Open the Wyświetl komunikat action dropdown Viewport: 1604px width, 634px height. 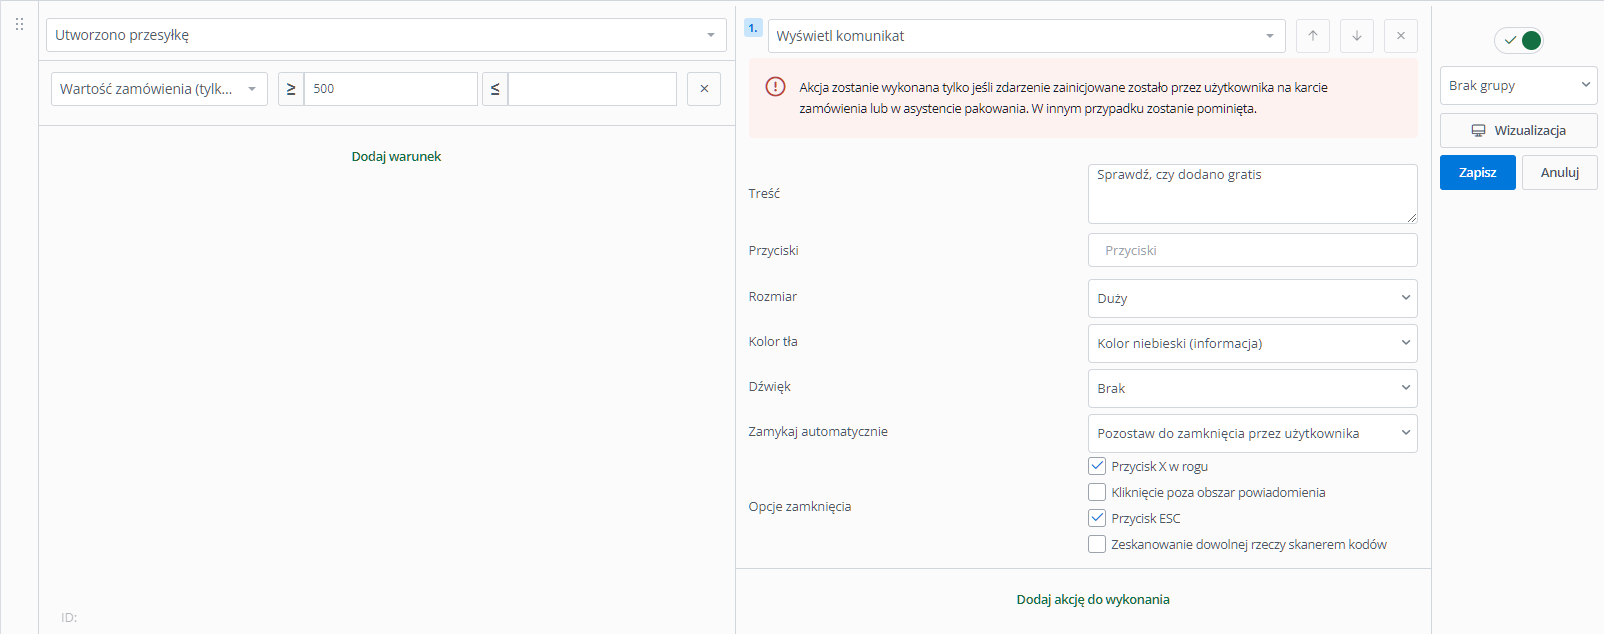(1027, 36)
